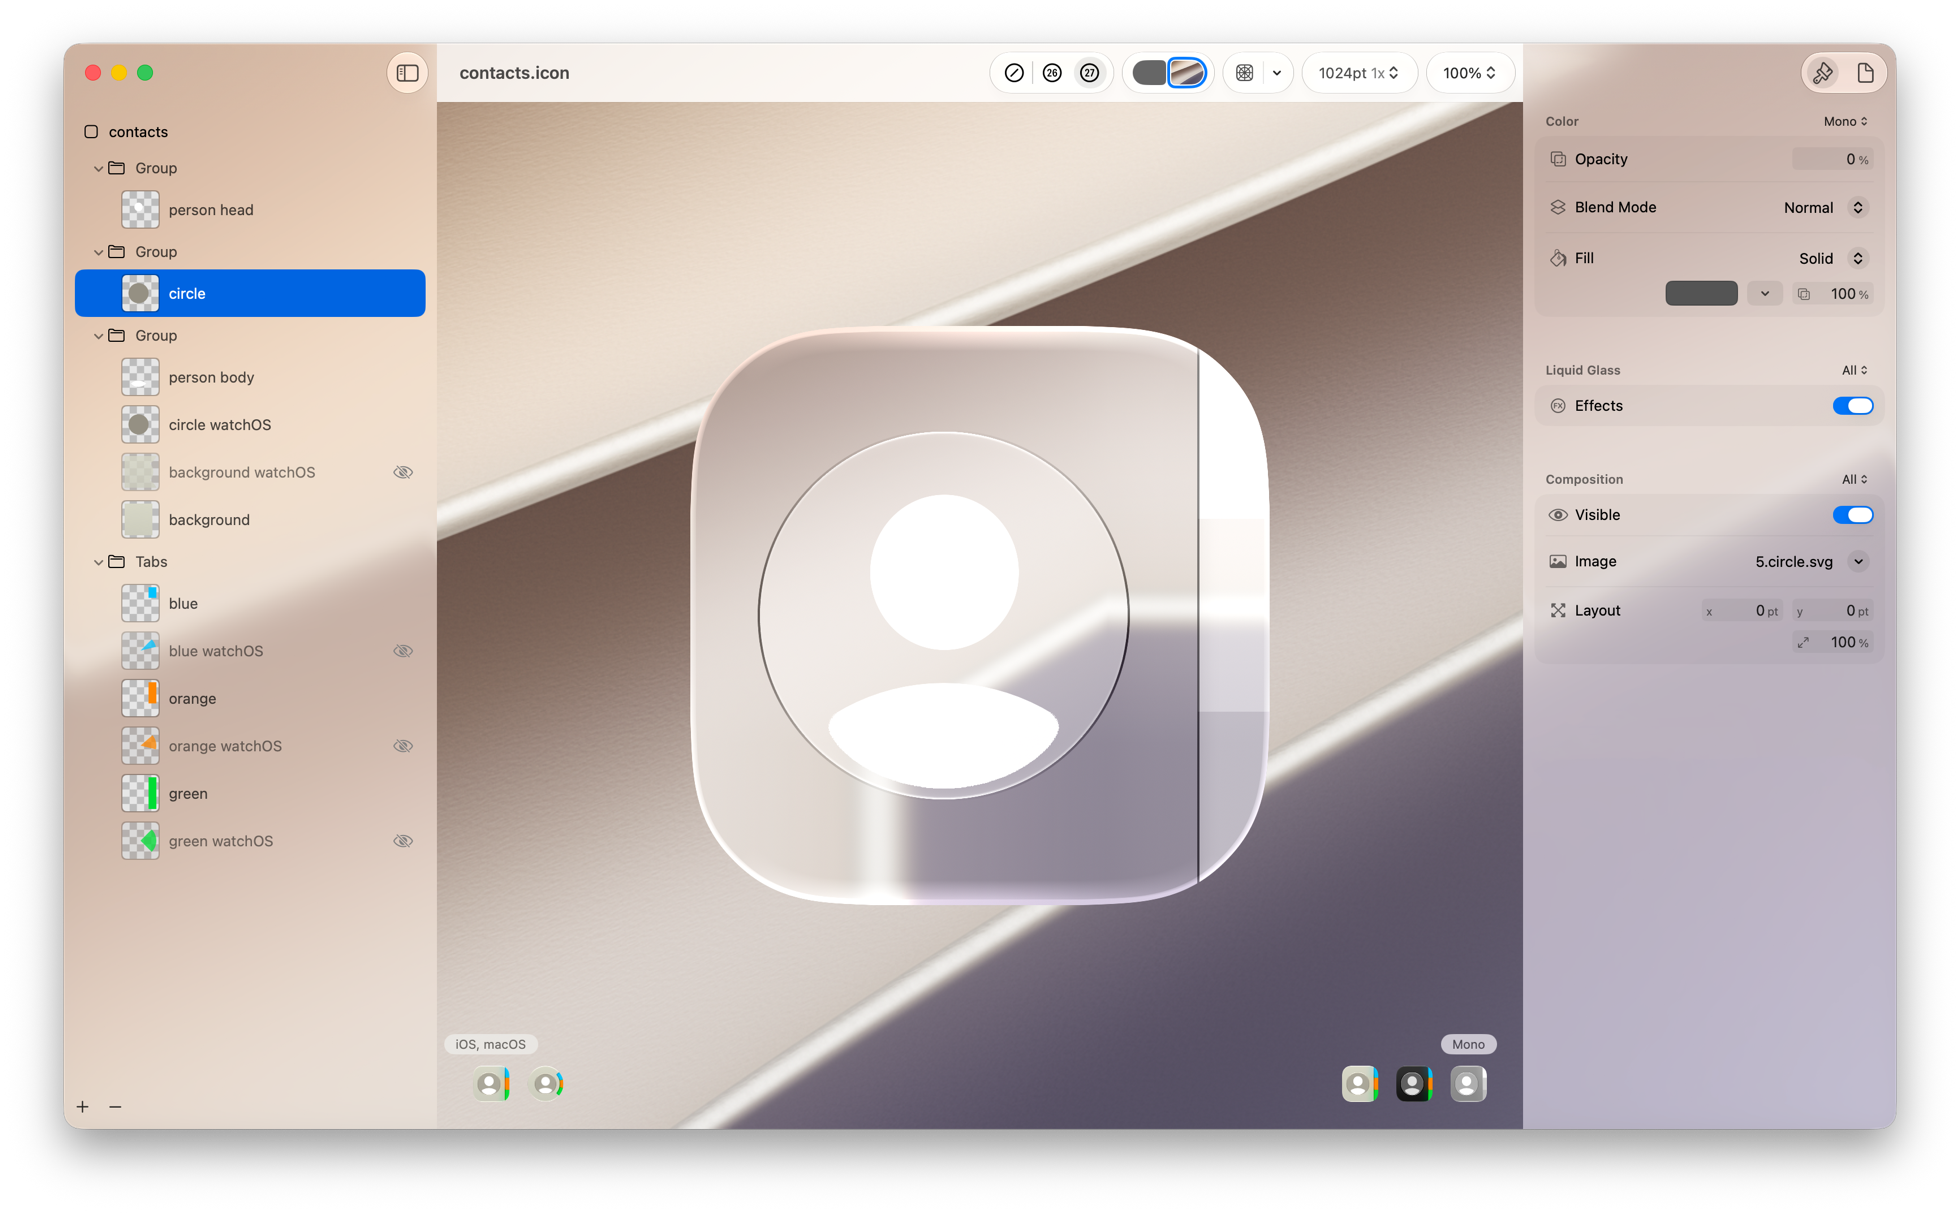The image size is (1960, 1213).
Task: Collapse the Tabs folder
Action: pyautogui.click(x=98, y=562)
